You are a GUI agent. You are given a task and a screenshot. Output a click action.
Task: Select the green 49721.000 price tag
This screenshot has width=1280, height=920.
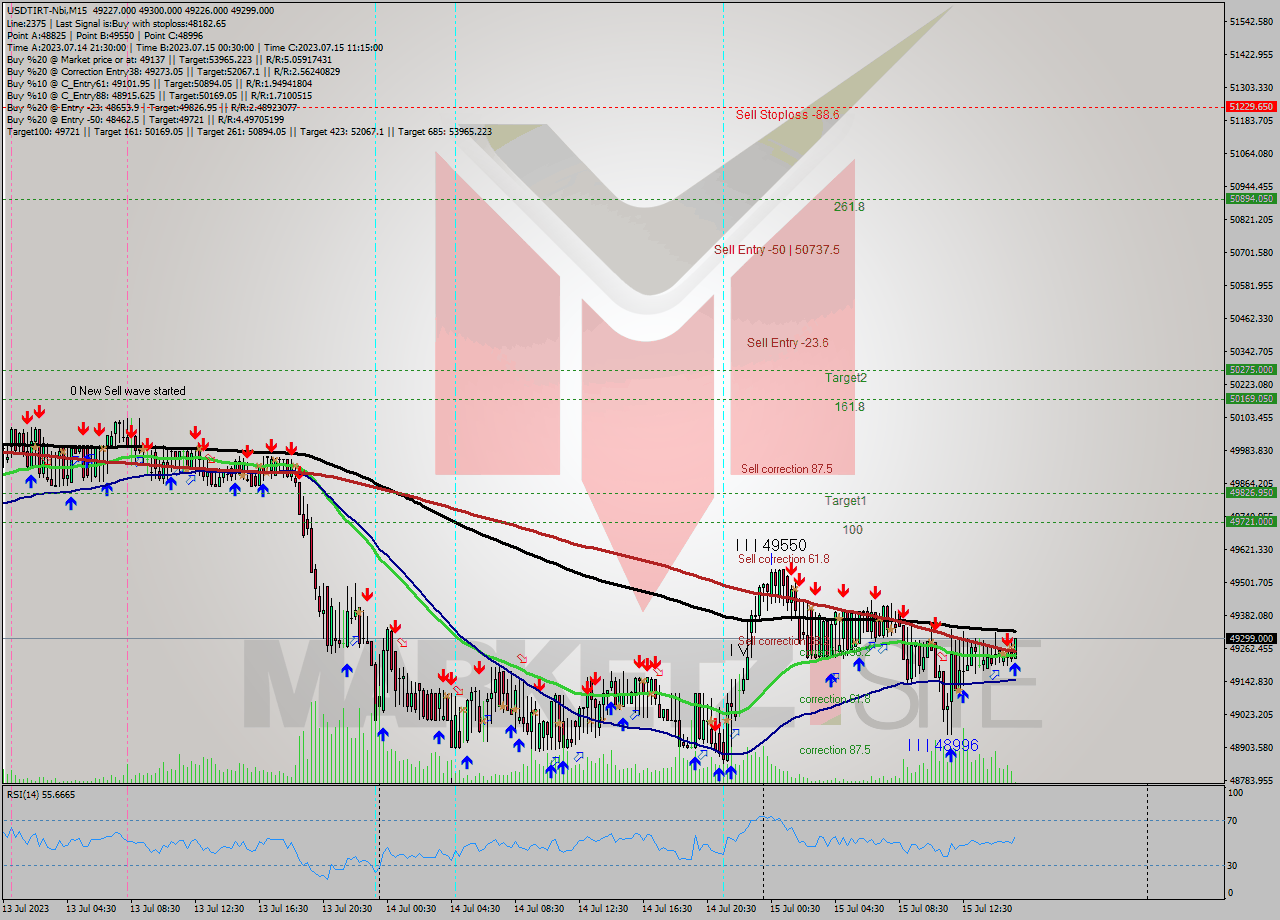click(x=1251, y=521)
